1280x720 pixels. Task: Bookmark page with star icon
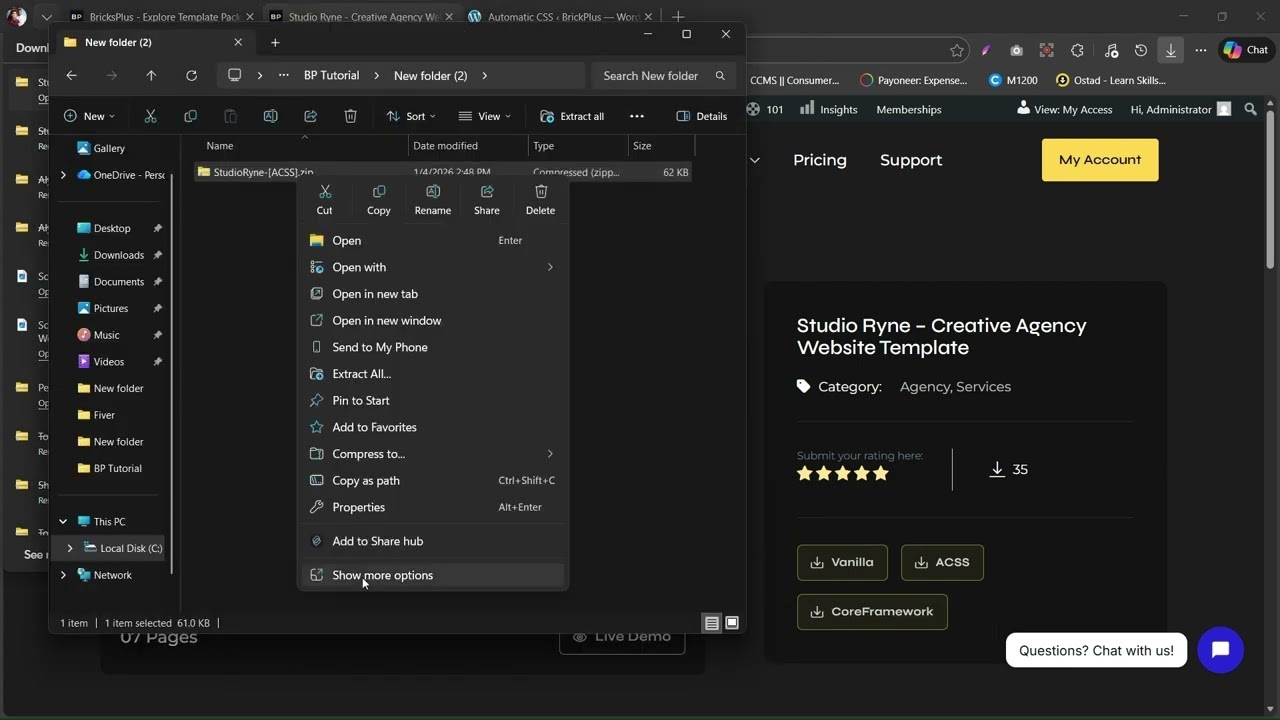point(957,50)
